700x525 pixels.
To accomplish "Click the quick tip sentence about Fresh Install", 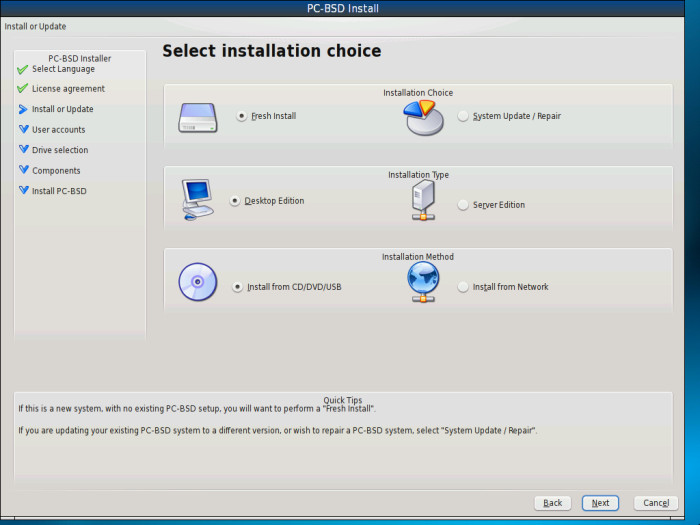I will point(197,408).
